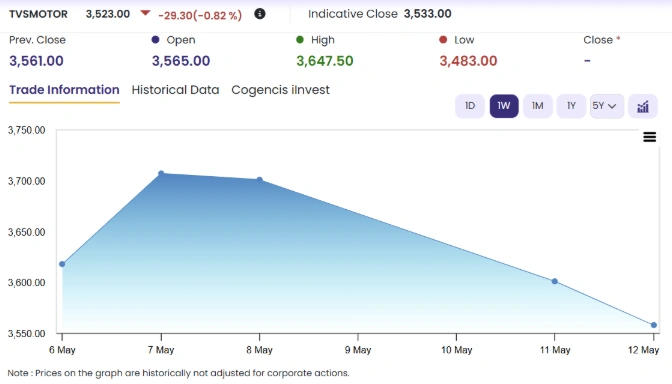The height and width of the screenshot is (384, 672).
Task: Click the green High legend dot
Action: [300, 40]
